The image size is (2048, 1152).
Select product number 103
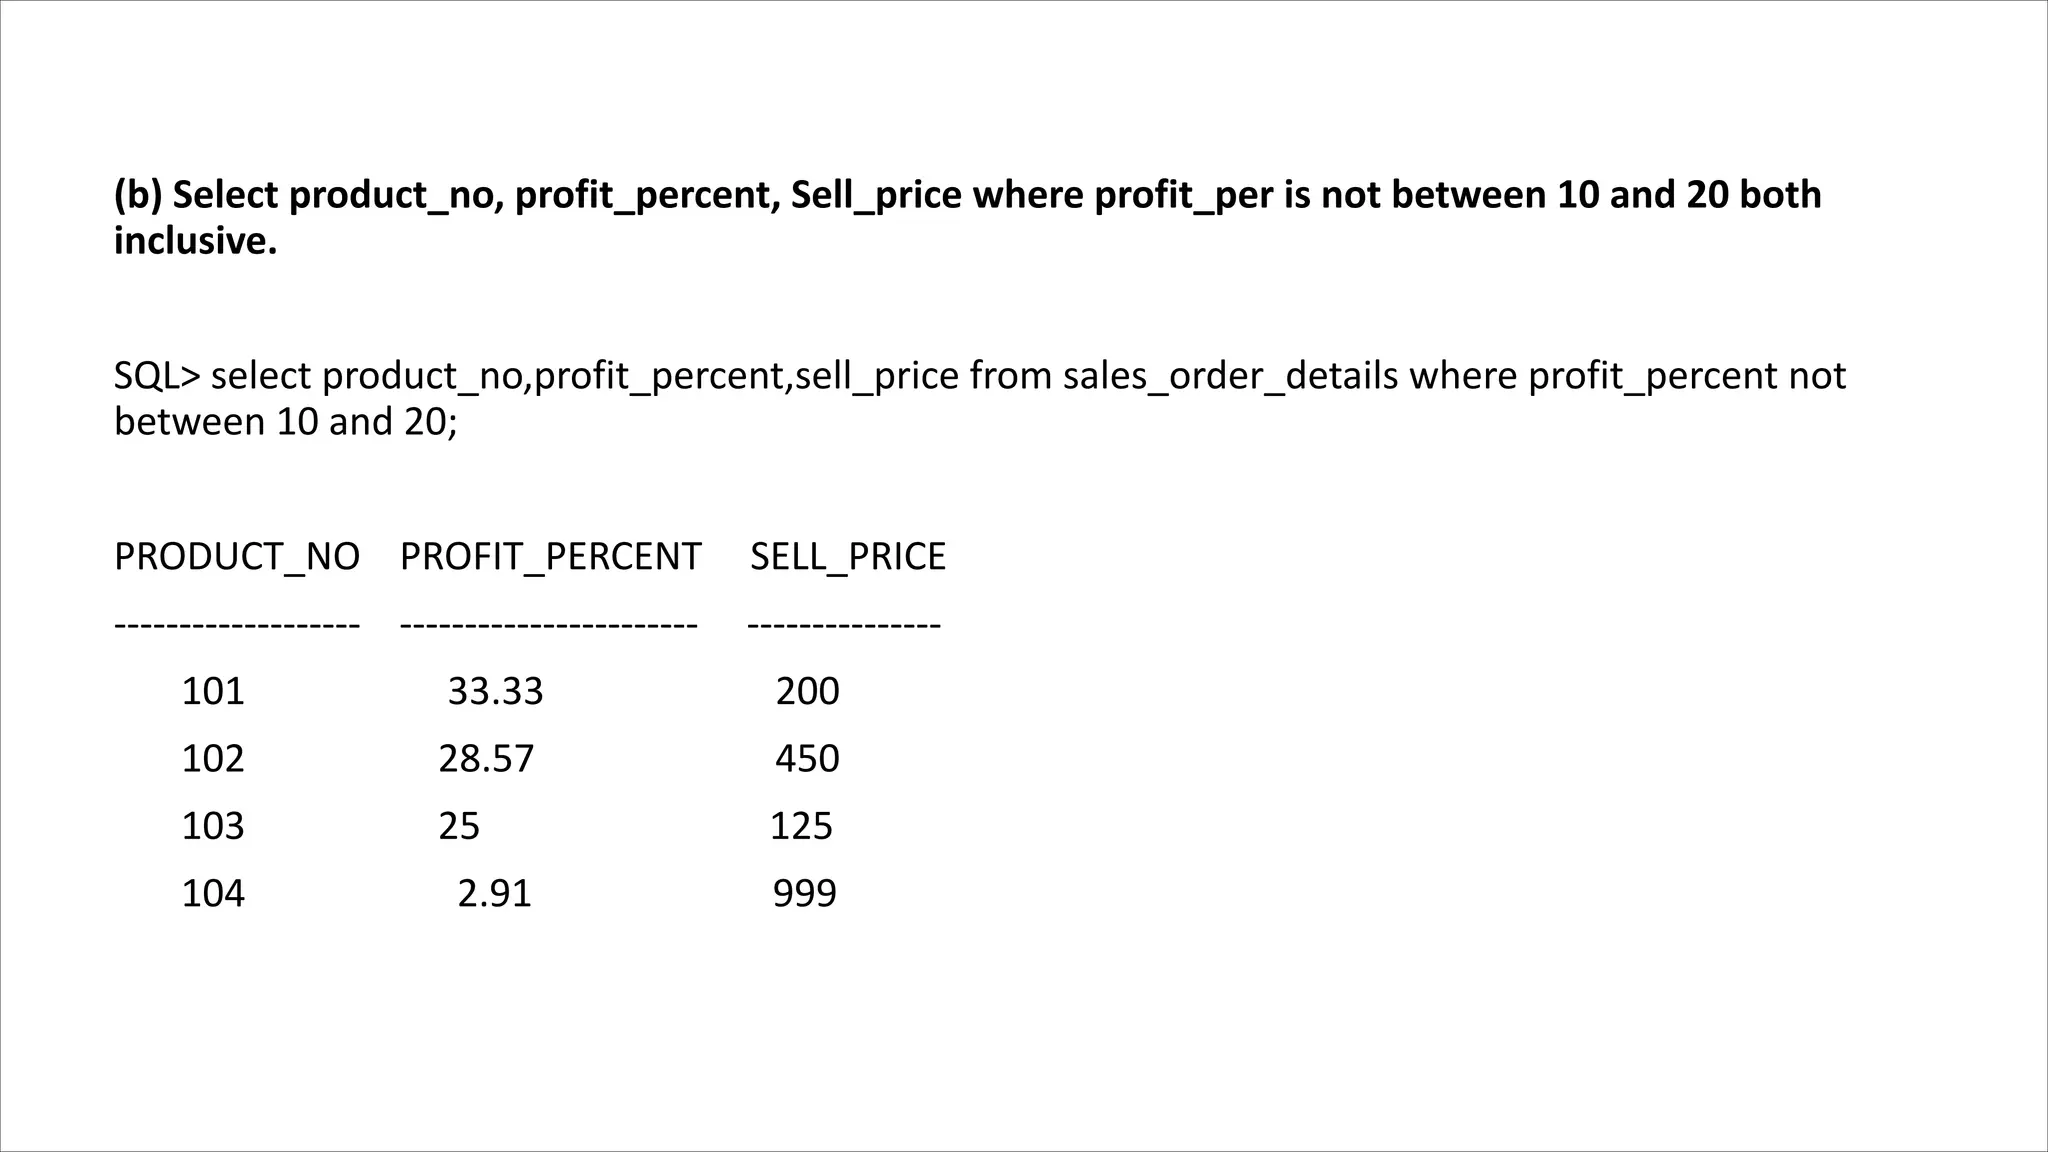213,826
